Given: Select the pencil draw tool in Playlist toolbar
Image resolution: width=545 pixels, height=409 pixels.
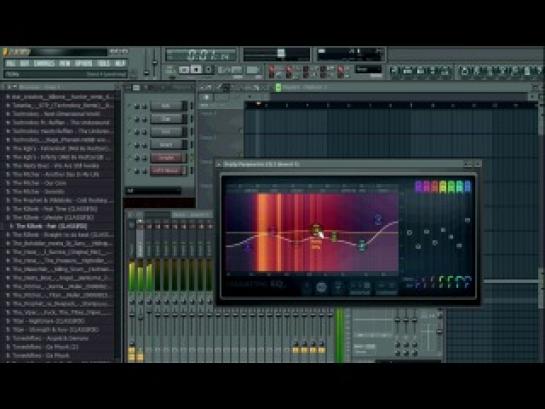Looking at the screenshot, I should click(219, 87).
